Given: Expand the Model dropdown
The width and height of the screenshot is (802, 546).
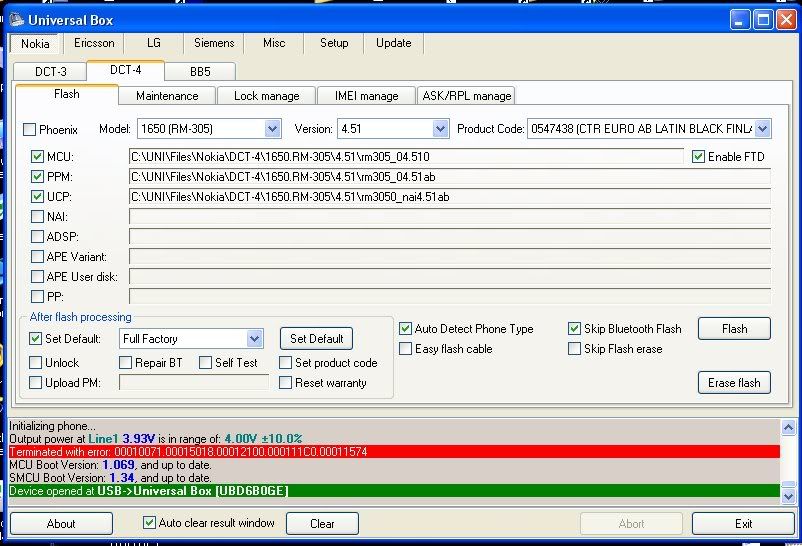Looking at the screenshot, I should (x=273, y=128).
